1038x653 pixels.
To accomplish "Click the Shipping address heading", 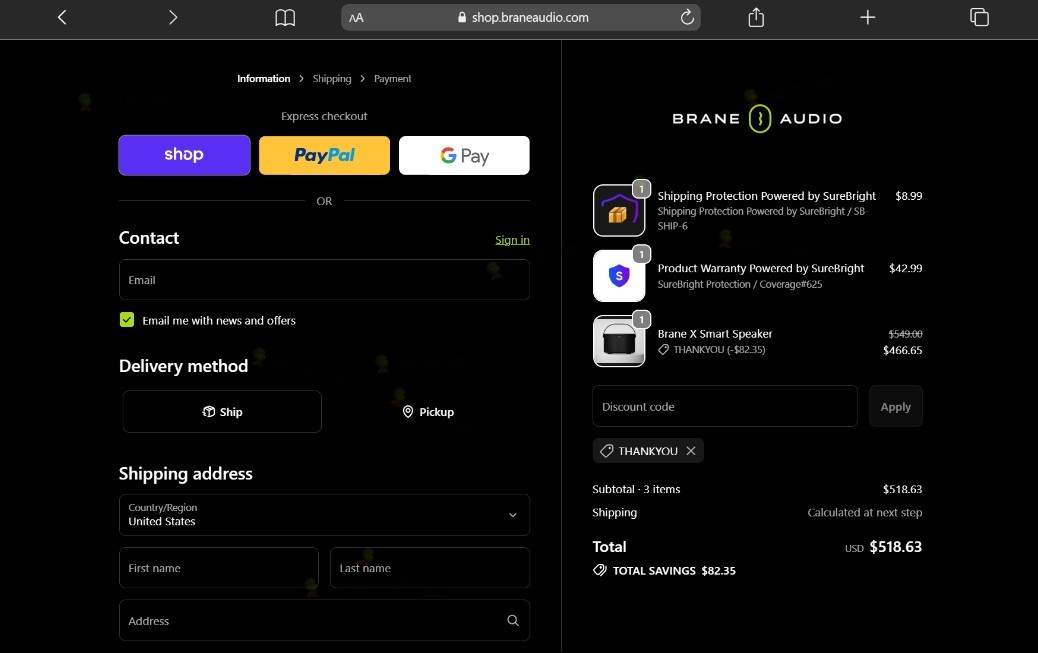I will [x=185, y=474].
